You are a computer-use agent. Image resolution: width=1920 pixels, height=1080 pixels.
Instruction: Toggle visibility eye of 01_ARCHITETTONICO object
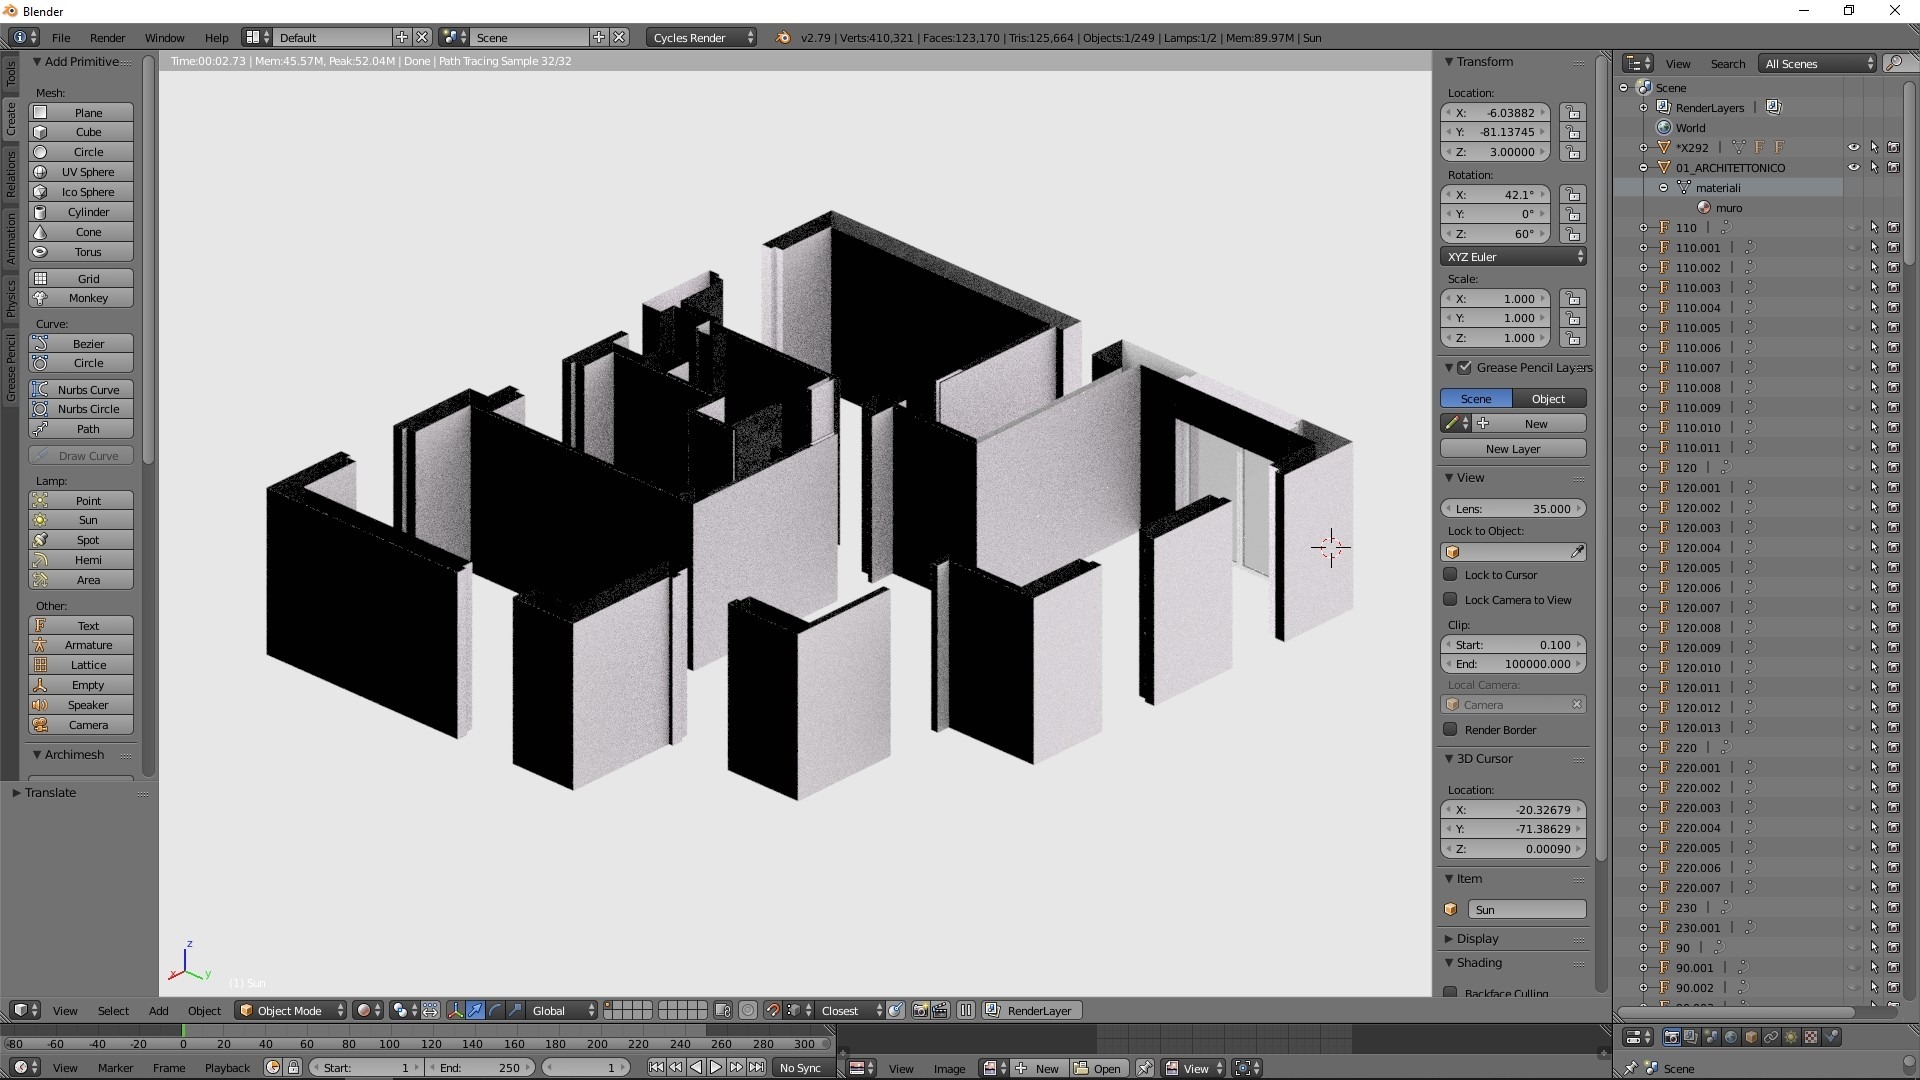tap(1853, 168)
